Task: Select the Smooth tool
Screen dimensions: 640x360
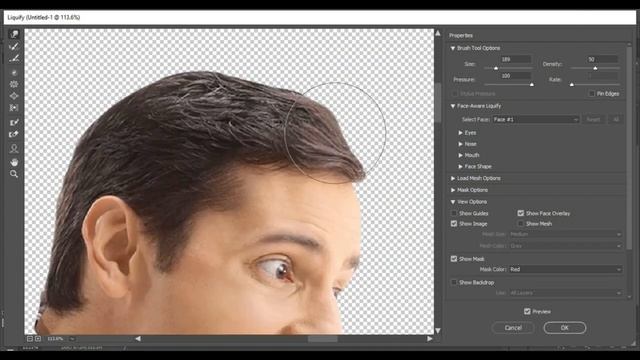Action: point(14,58)
